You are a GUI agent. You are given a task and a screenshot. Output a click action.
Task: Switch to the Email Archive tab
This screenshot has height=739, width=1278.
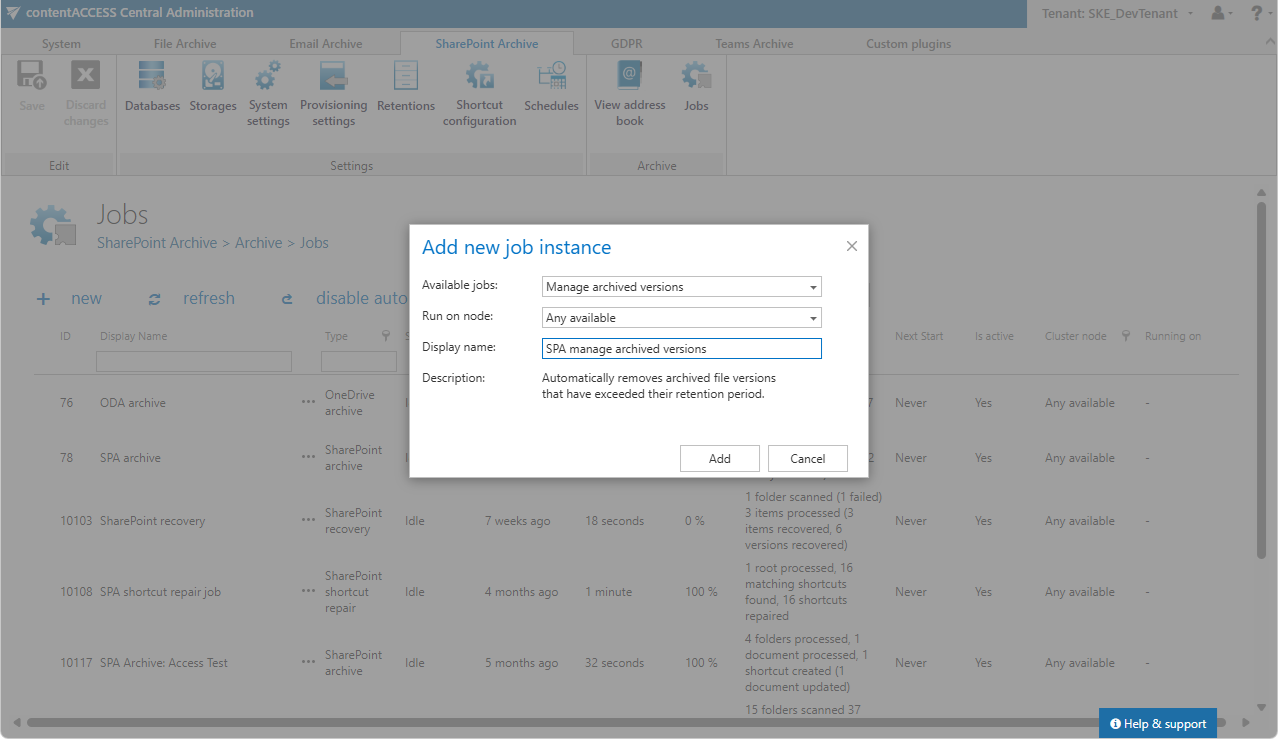click(326, 44)
